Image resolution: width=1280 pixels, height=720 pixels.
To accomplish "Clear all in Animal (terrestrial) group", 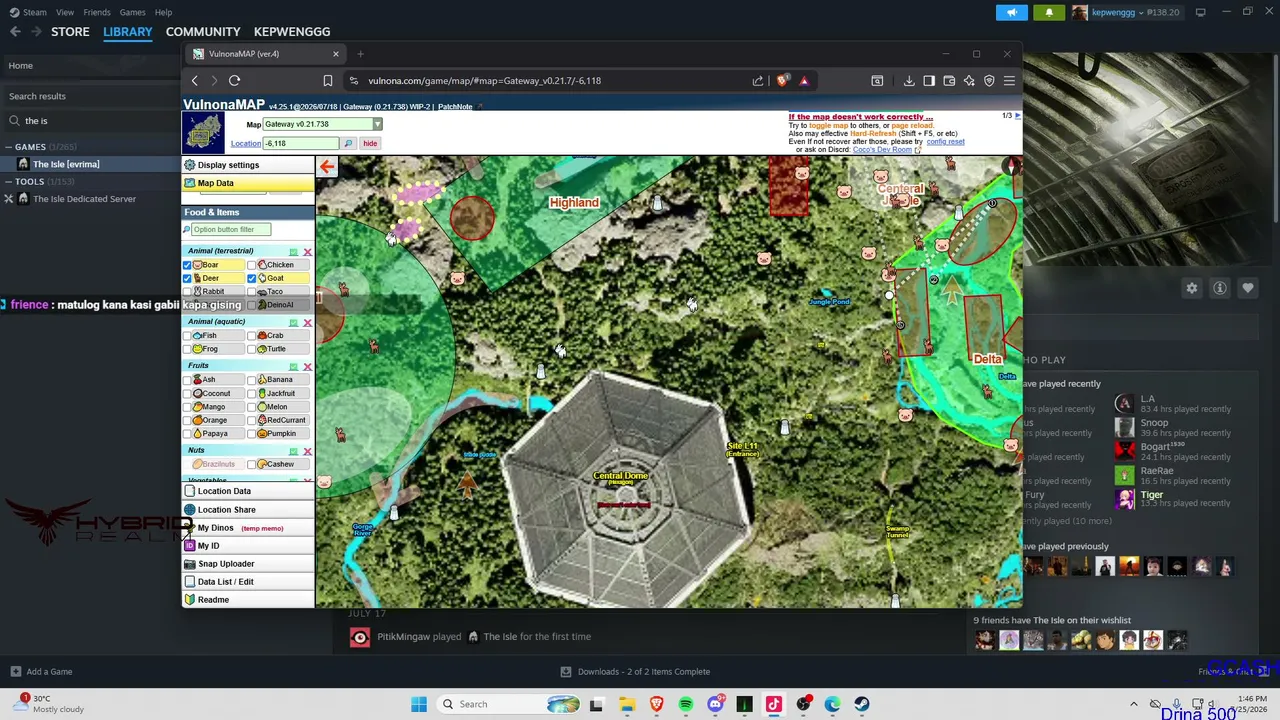I will [x=307, y=251].
